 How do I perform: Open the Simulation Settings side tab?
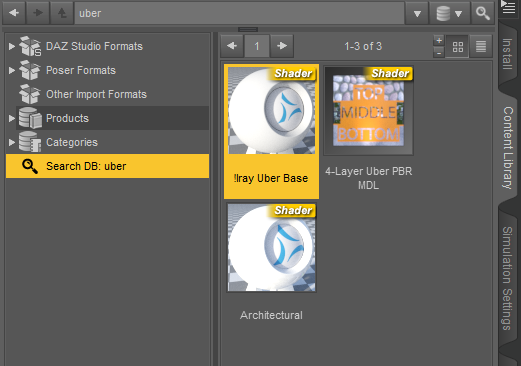[507, 278]
